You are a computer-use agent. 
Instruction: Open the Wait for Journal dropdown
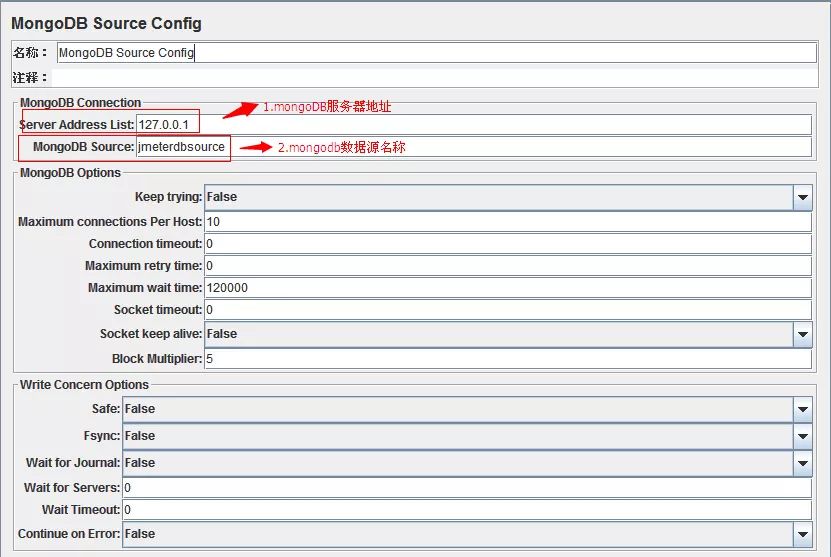[x=467, y=463]
